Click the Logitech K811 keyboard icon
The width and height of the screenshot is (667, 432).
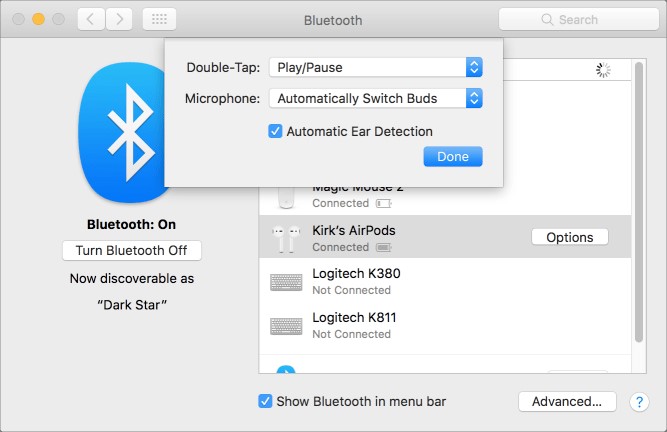[x=286, y=326]
